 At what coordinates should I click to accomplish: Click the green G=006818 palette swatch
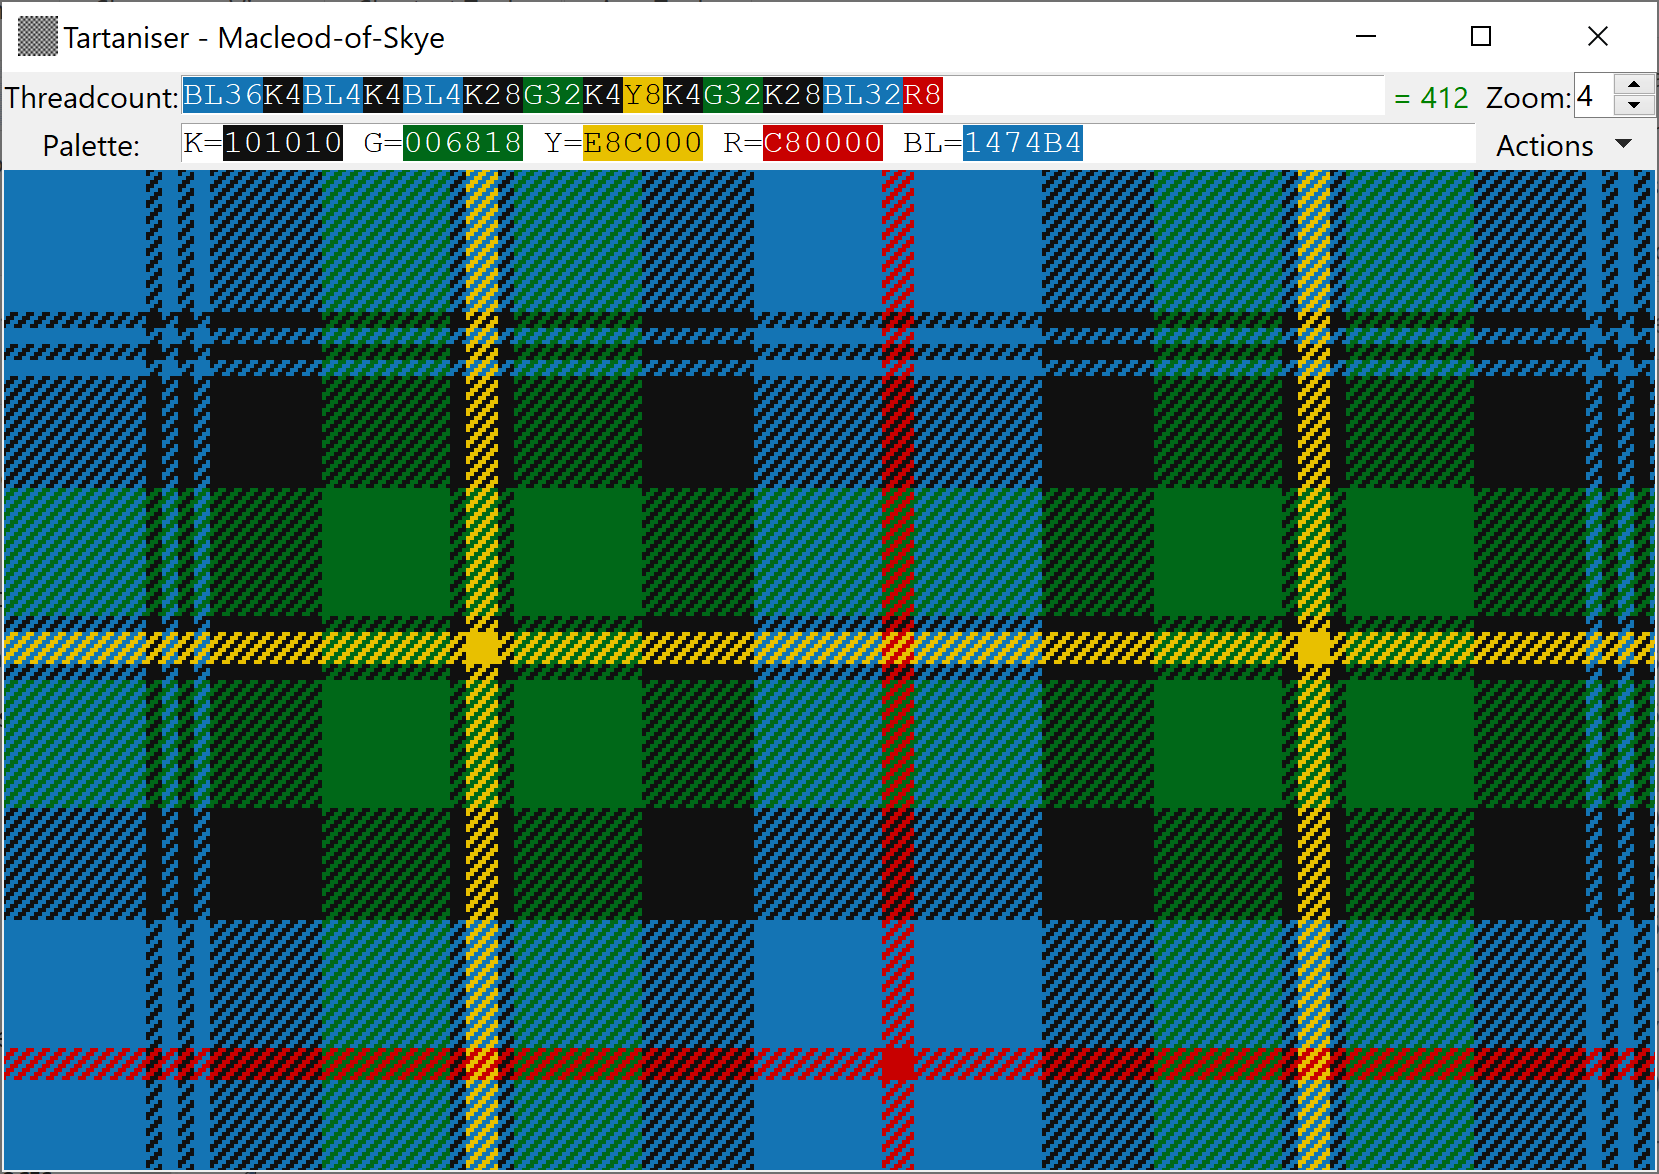tap(463, 143)
